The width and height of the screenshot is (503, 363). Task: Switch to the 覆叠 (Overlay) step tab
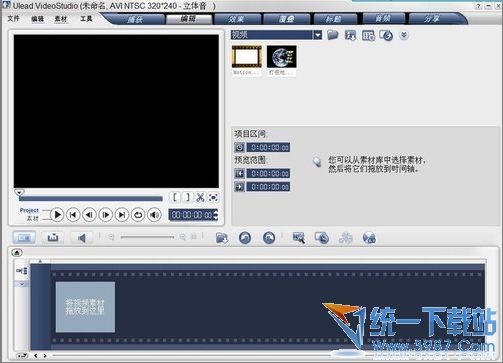pyautogui.click(x=287, y=19)
